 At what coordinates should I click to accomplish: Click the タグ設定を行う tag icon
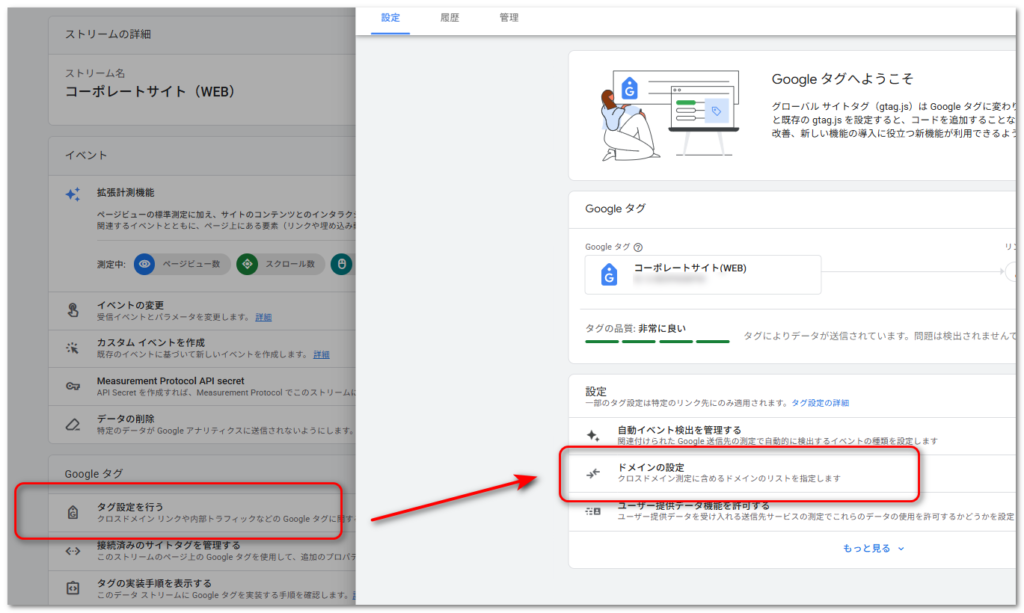coord(72,512)
